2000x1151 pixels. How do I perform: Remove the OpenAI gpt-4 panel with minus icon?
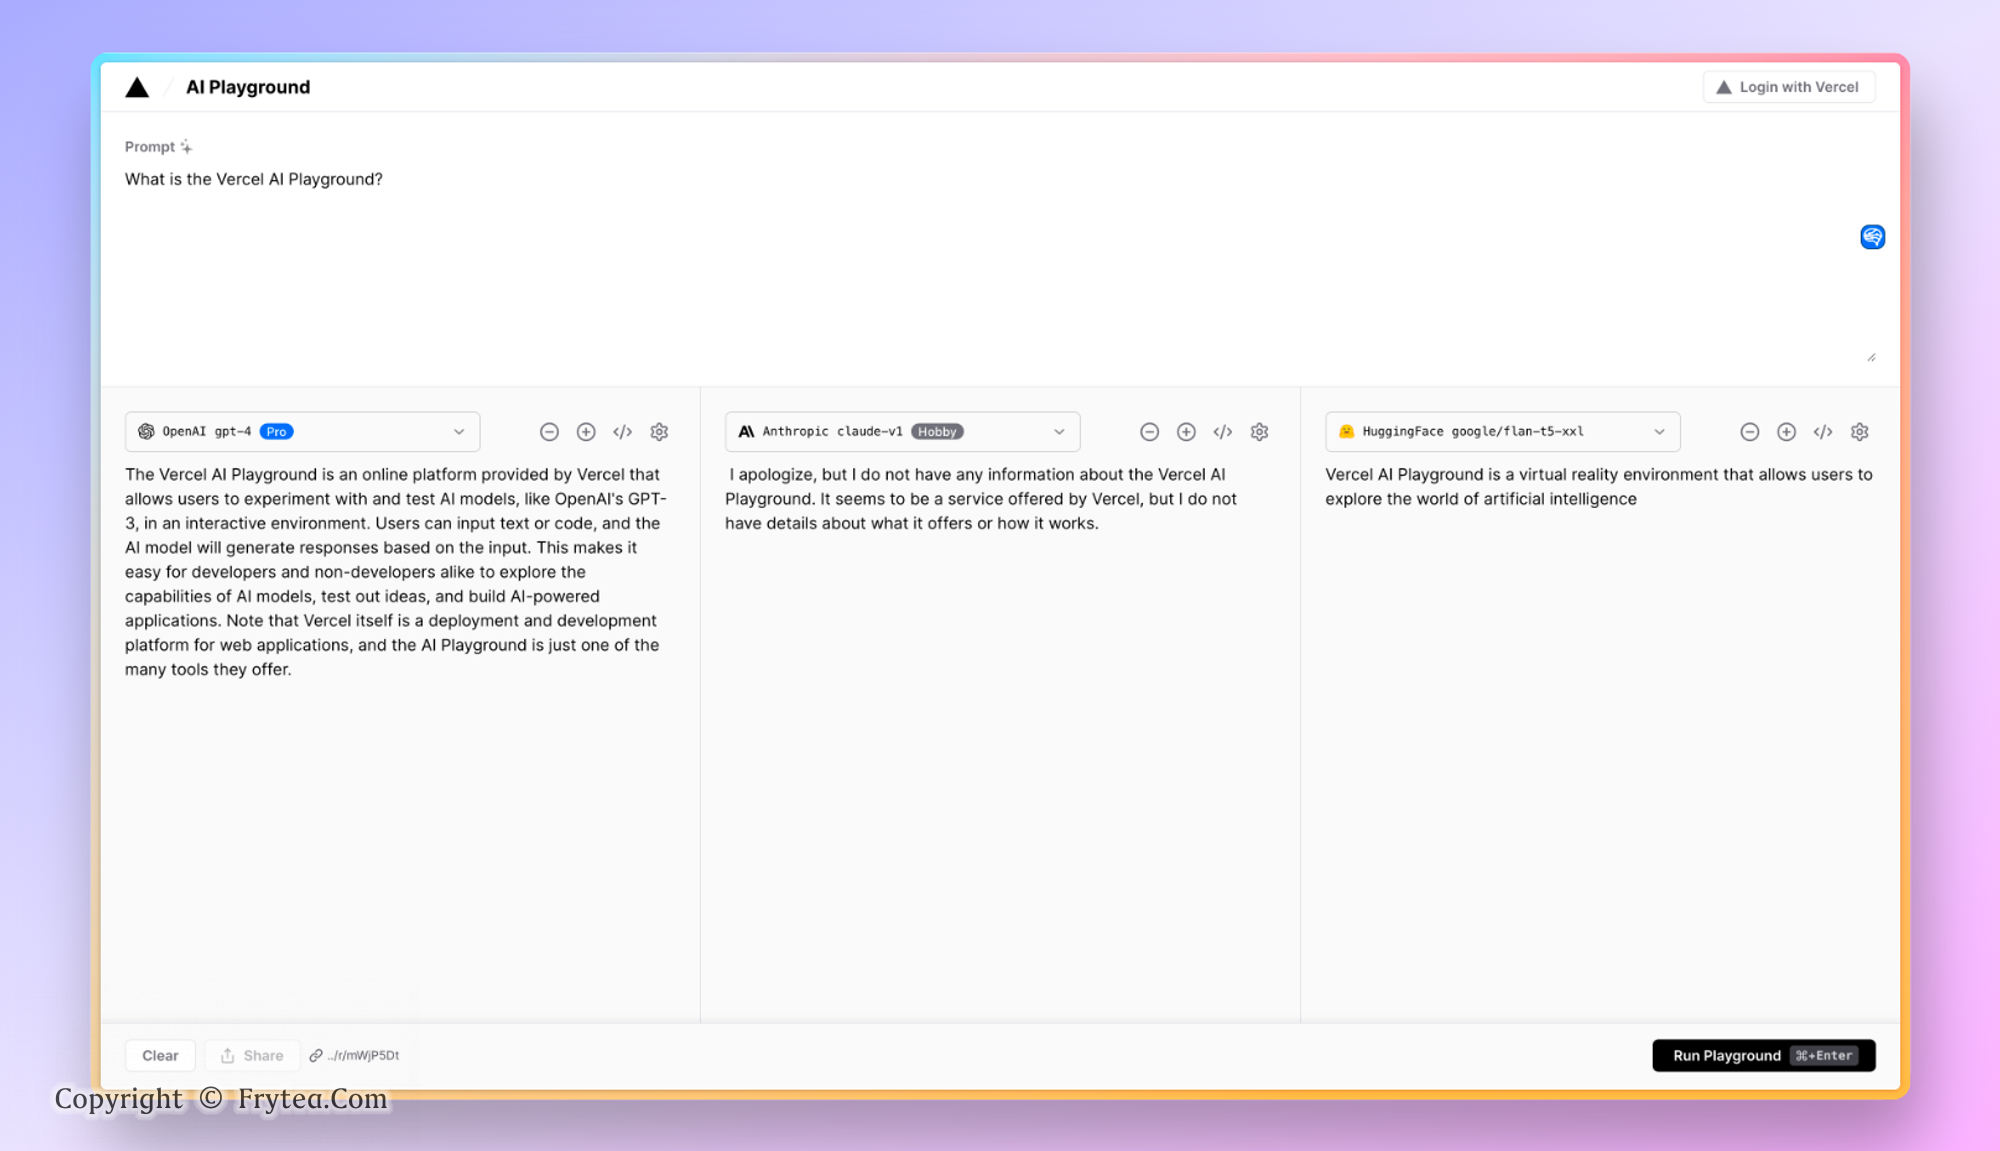pos(549,432)
